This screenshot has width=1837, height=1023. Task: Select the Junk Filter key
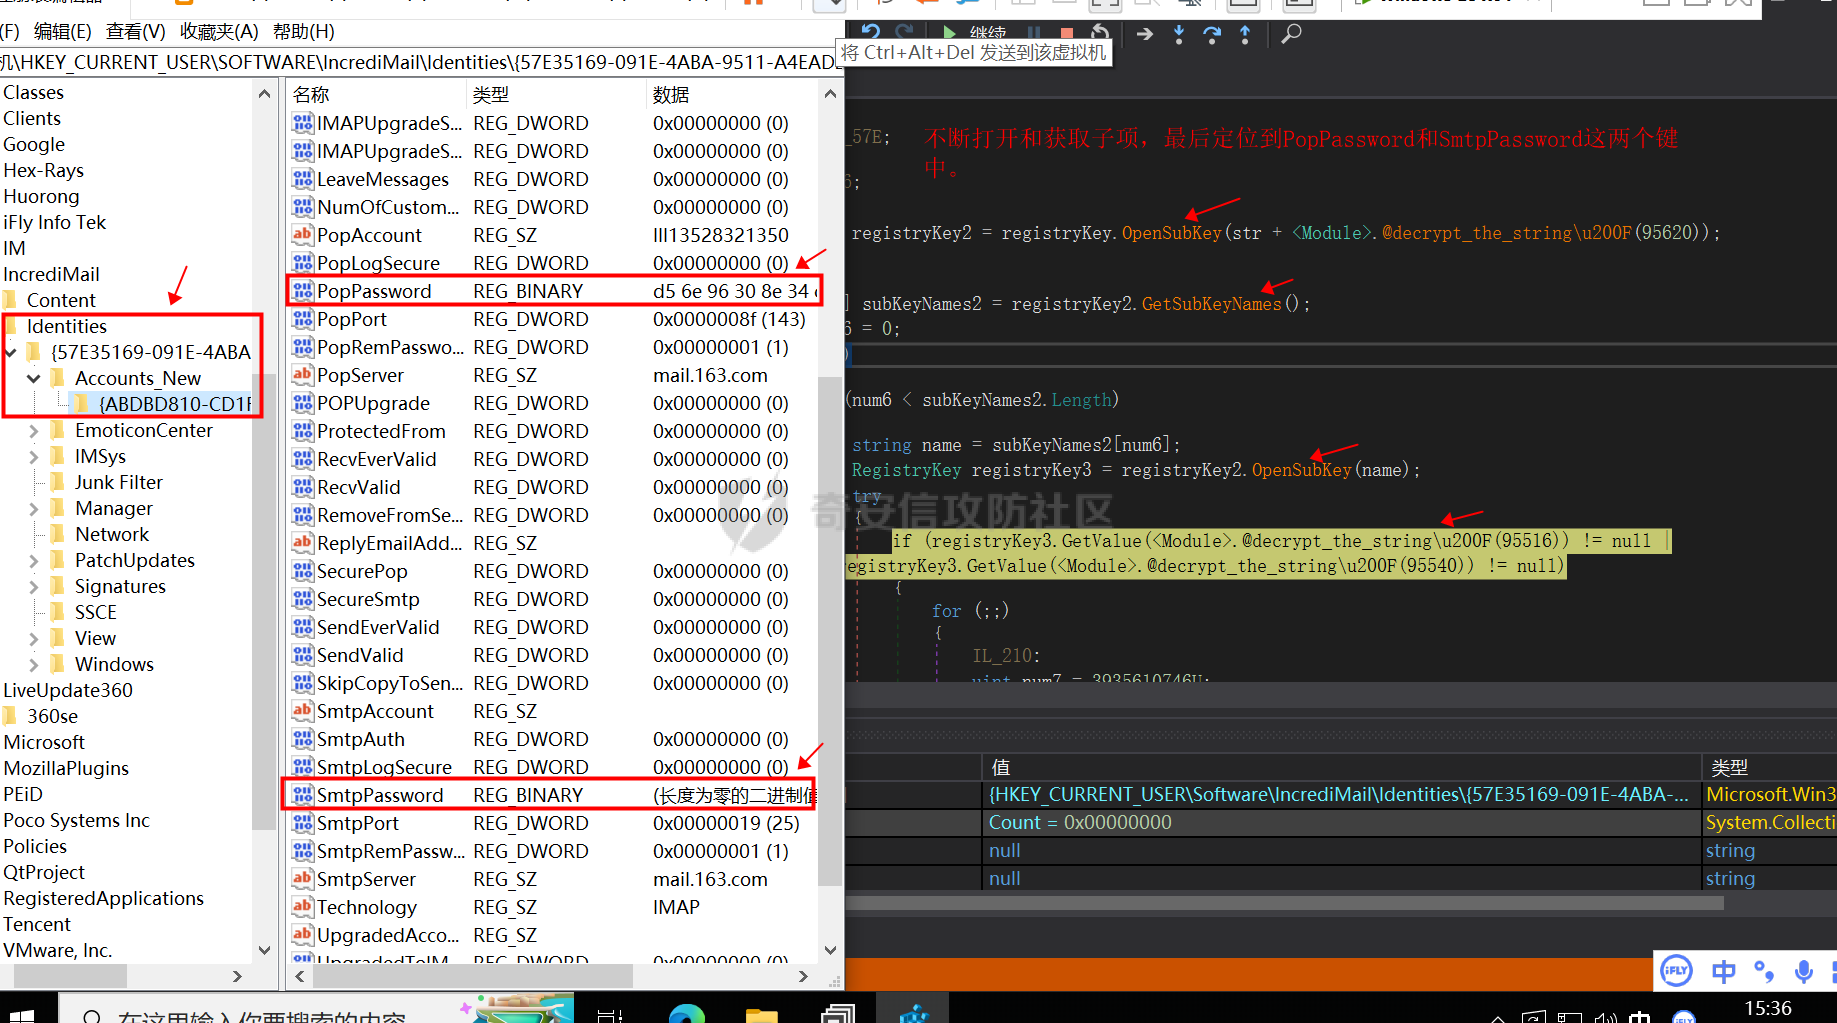pos(118,482)
